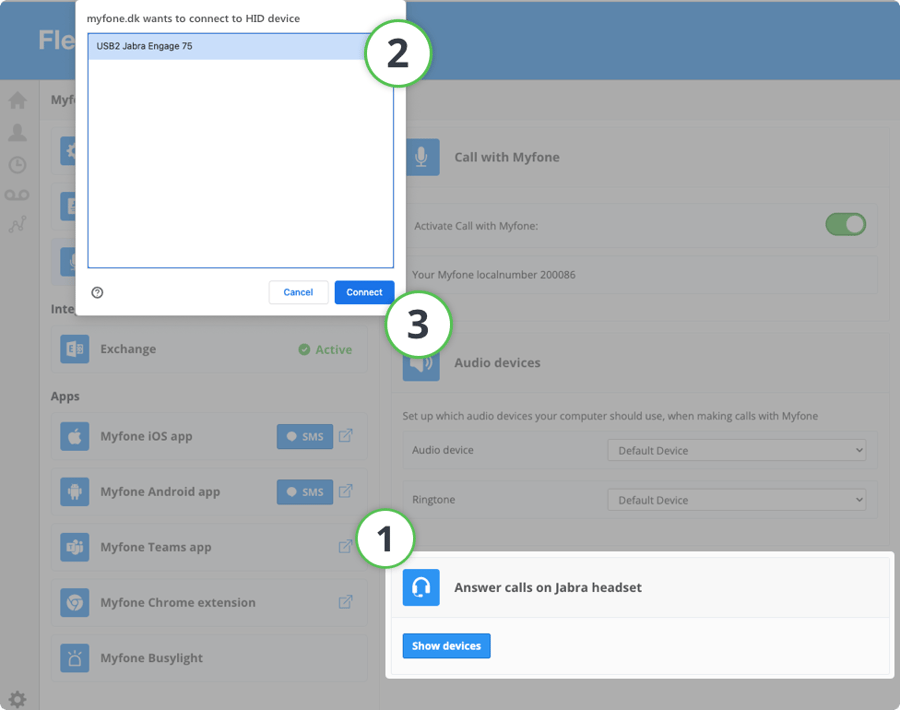
Task: Click the Connect button
Action: tap(364, 292)
